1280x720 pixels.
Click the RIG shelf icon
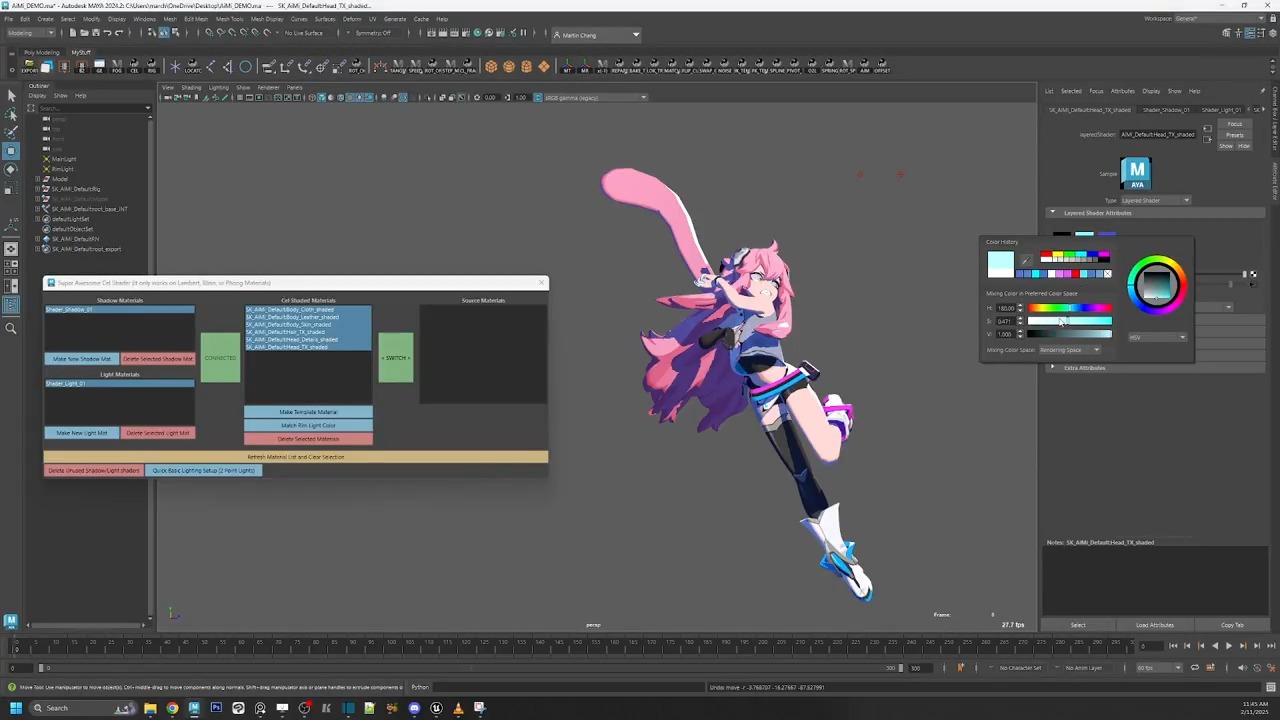(x=152, y=66)
